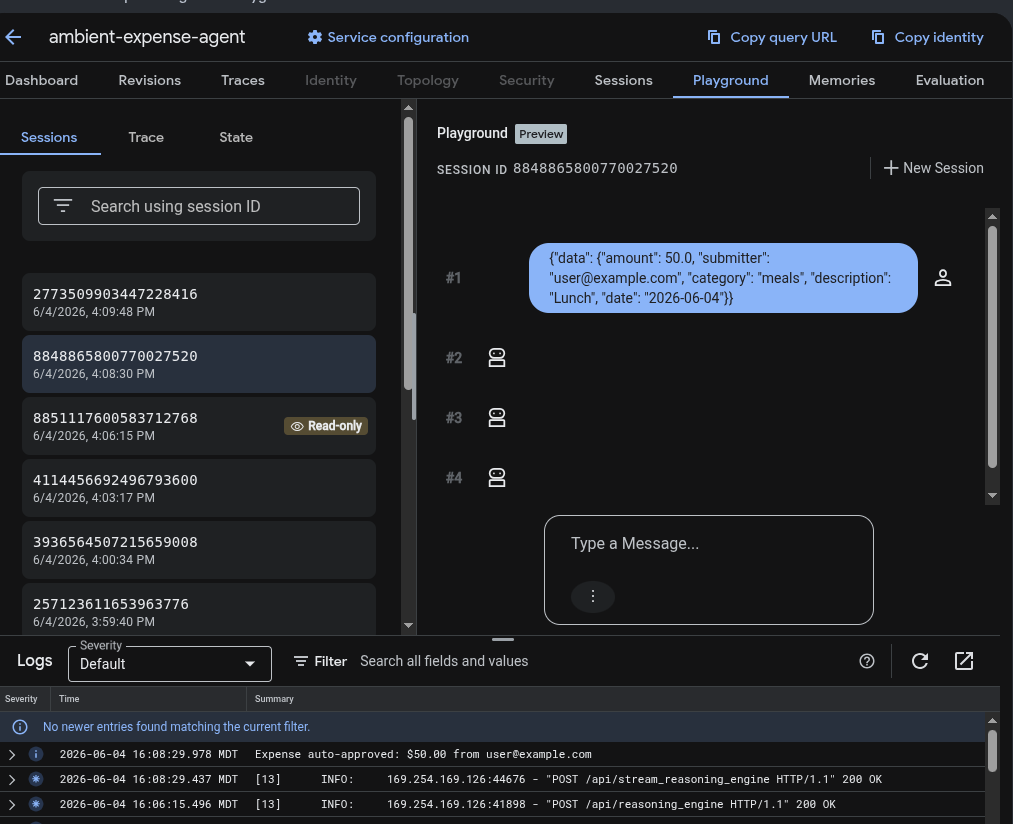Click the Read-only eye badge on session 8851117600583712768

[326, 426]
